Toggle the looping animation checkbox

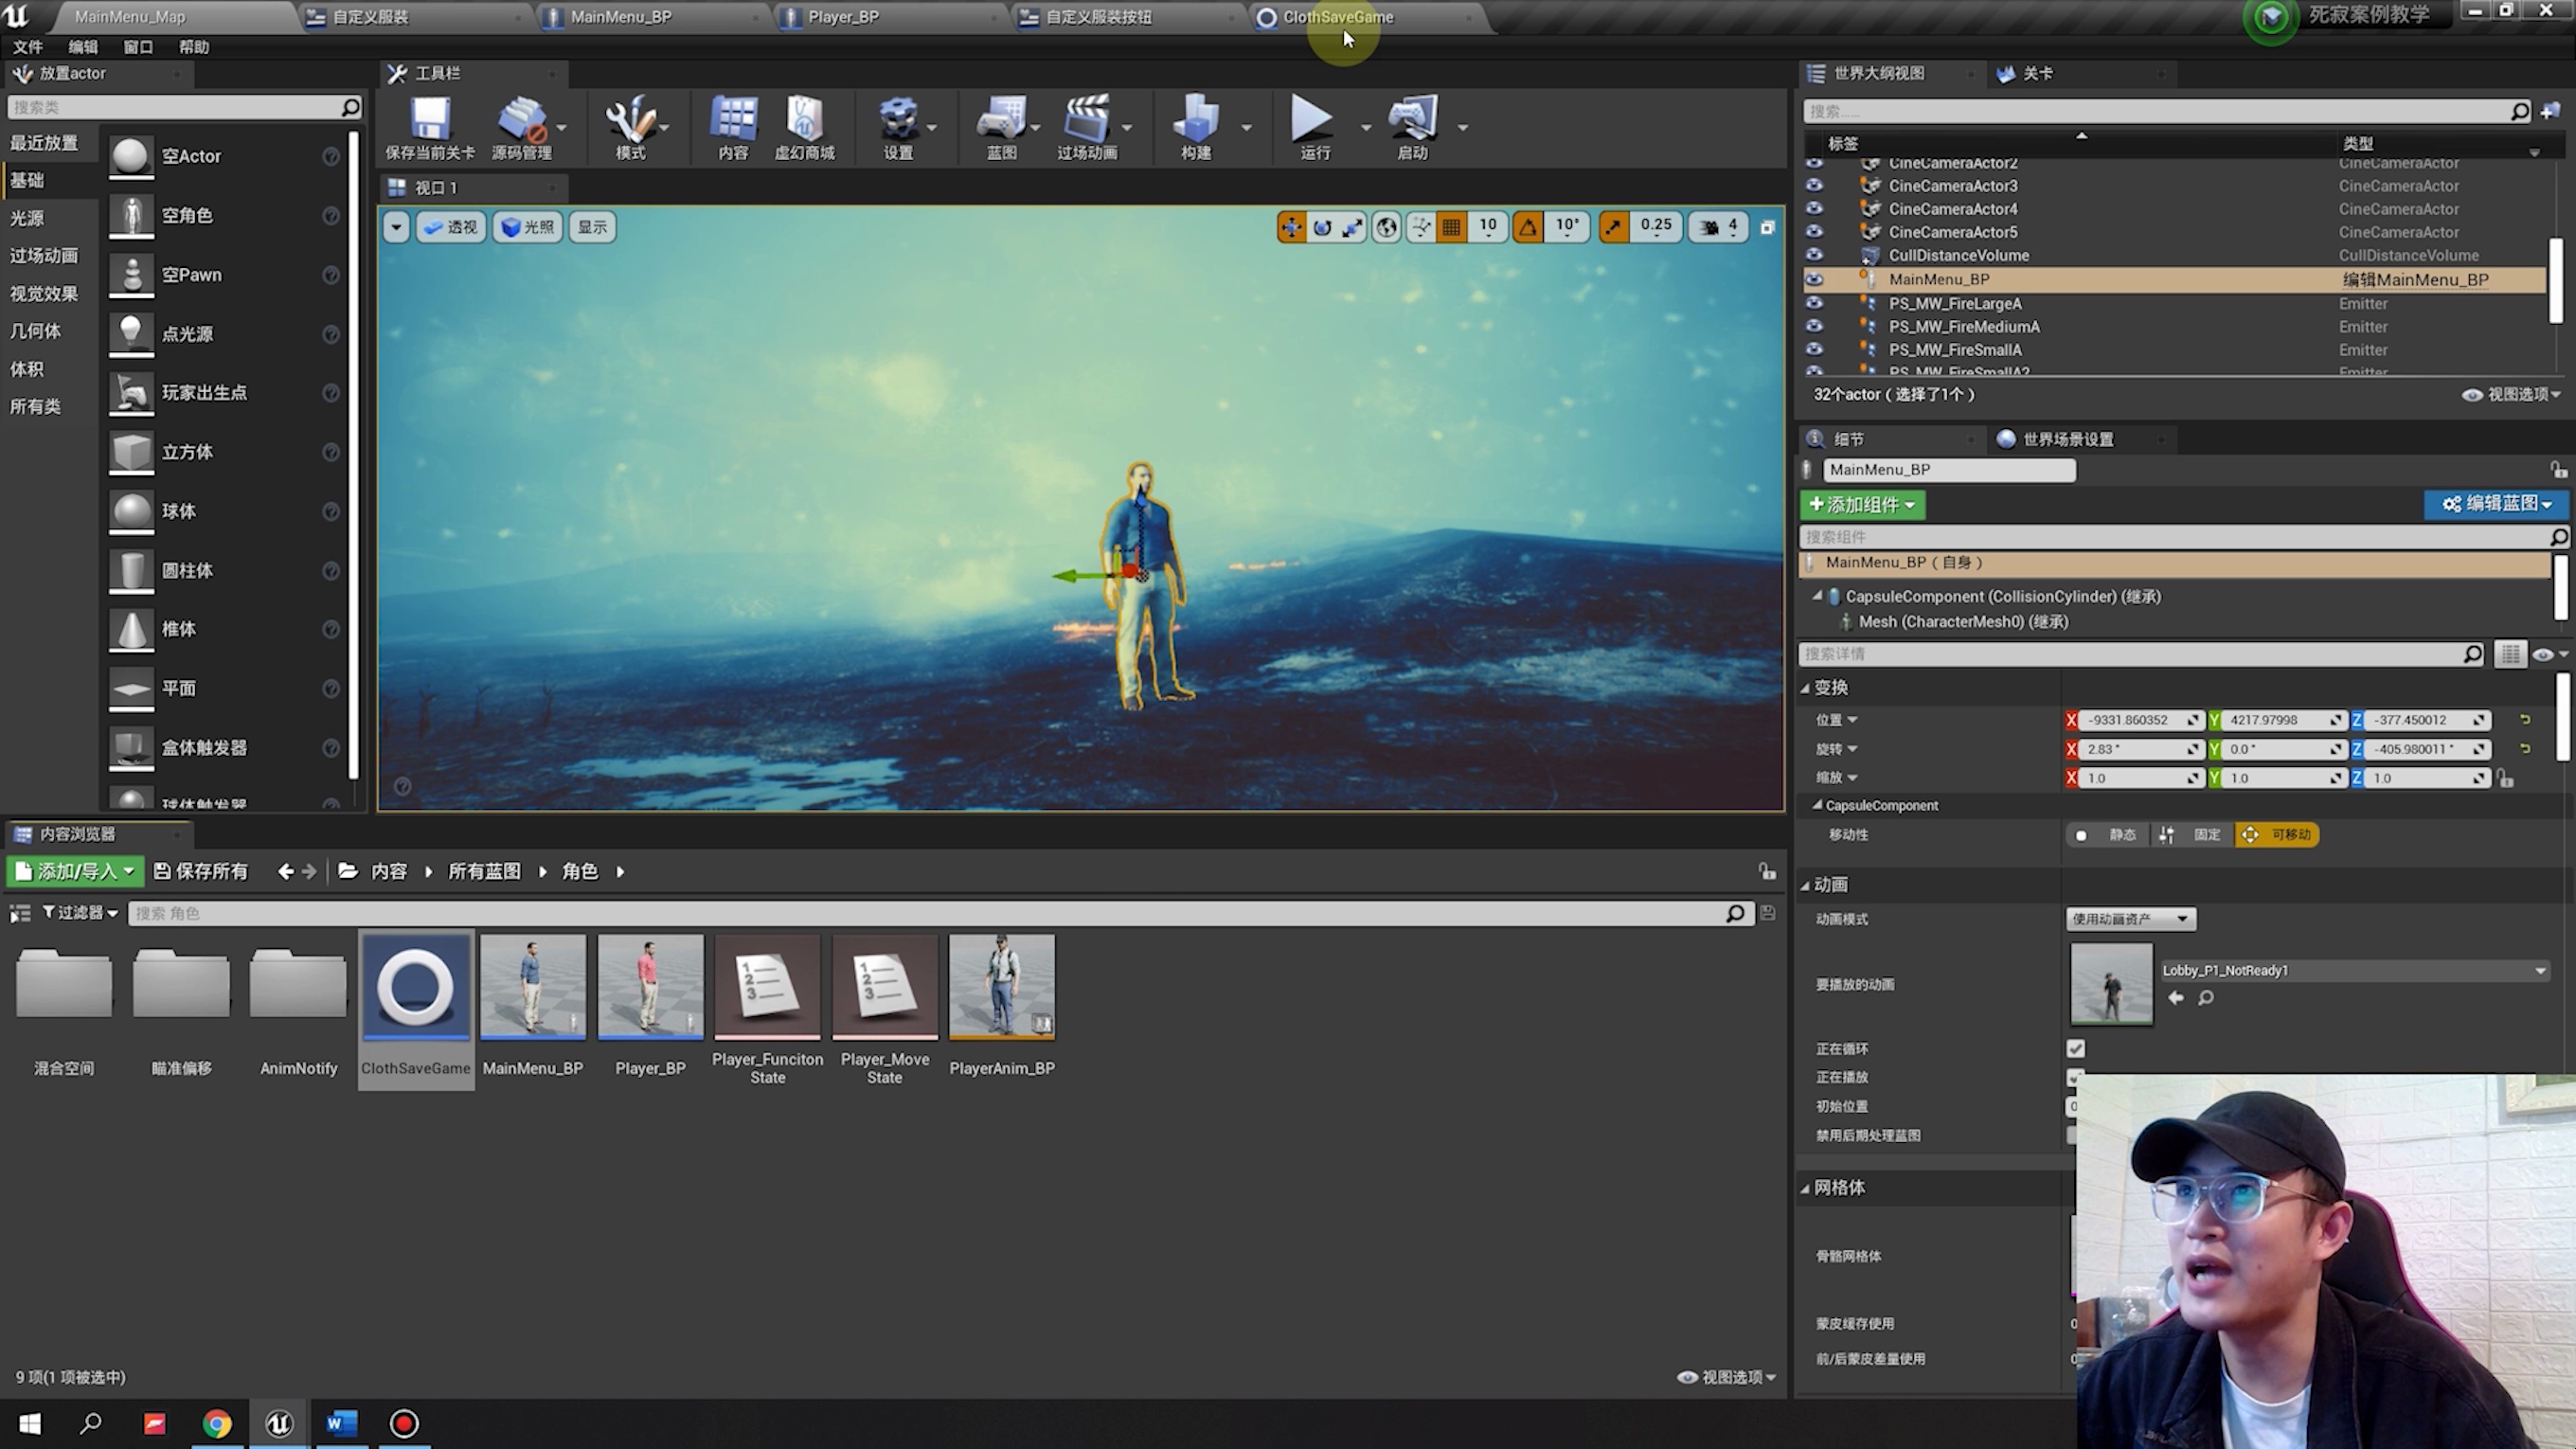point(2076,1048)
